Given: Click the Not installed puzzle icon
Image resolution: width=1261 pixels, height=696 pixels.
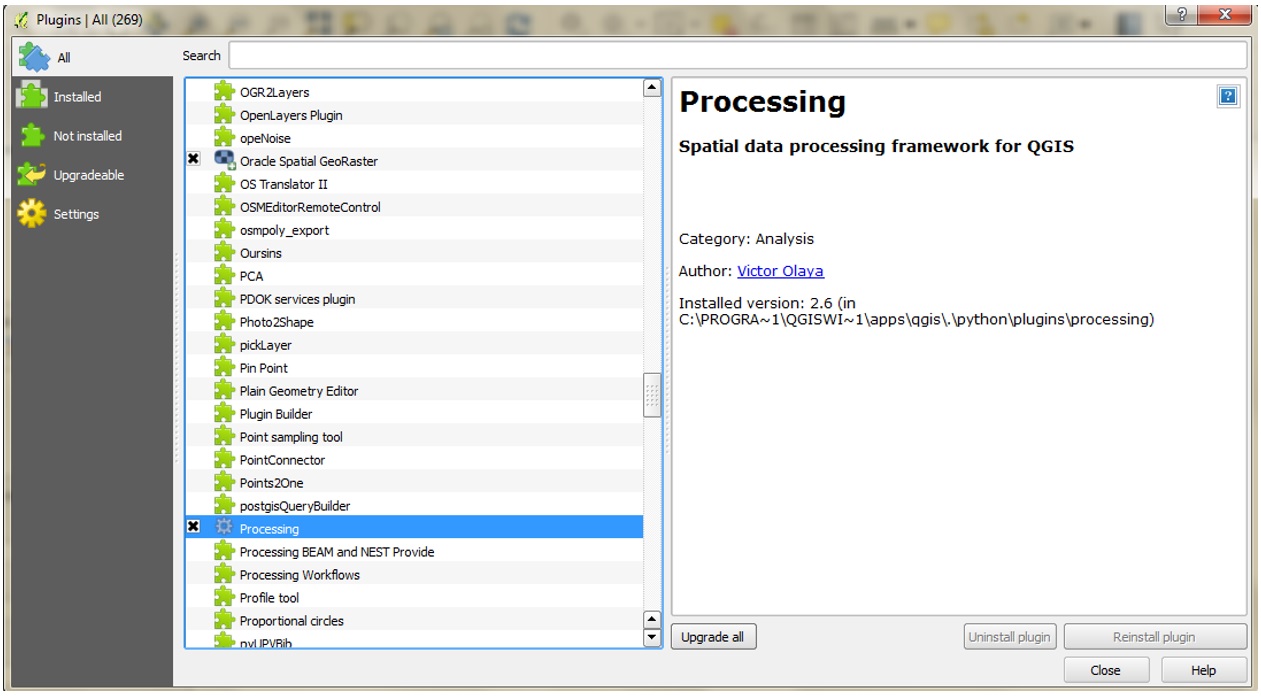Looking at the screenshot, I should click(32, 135).
